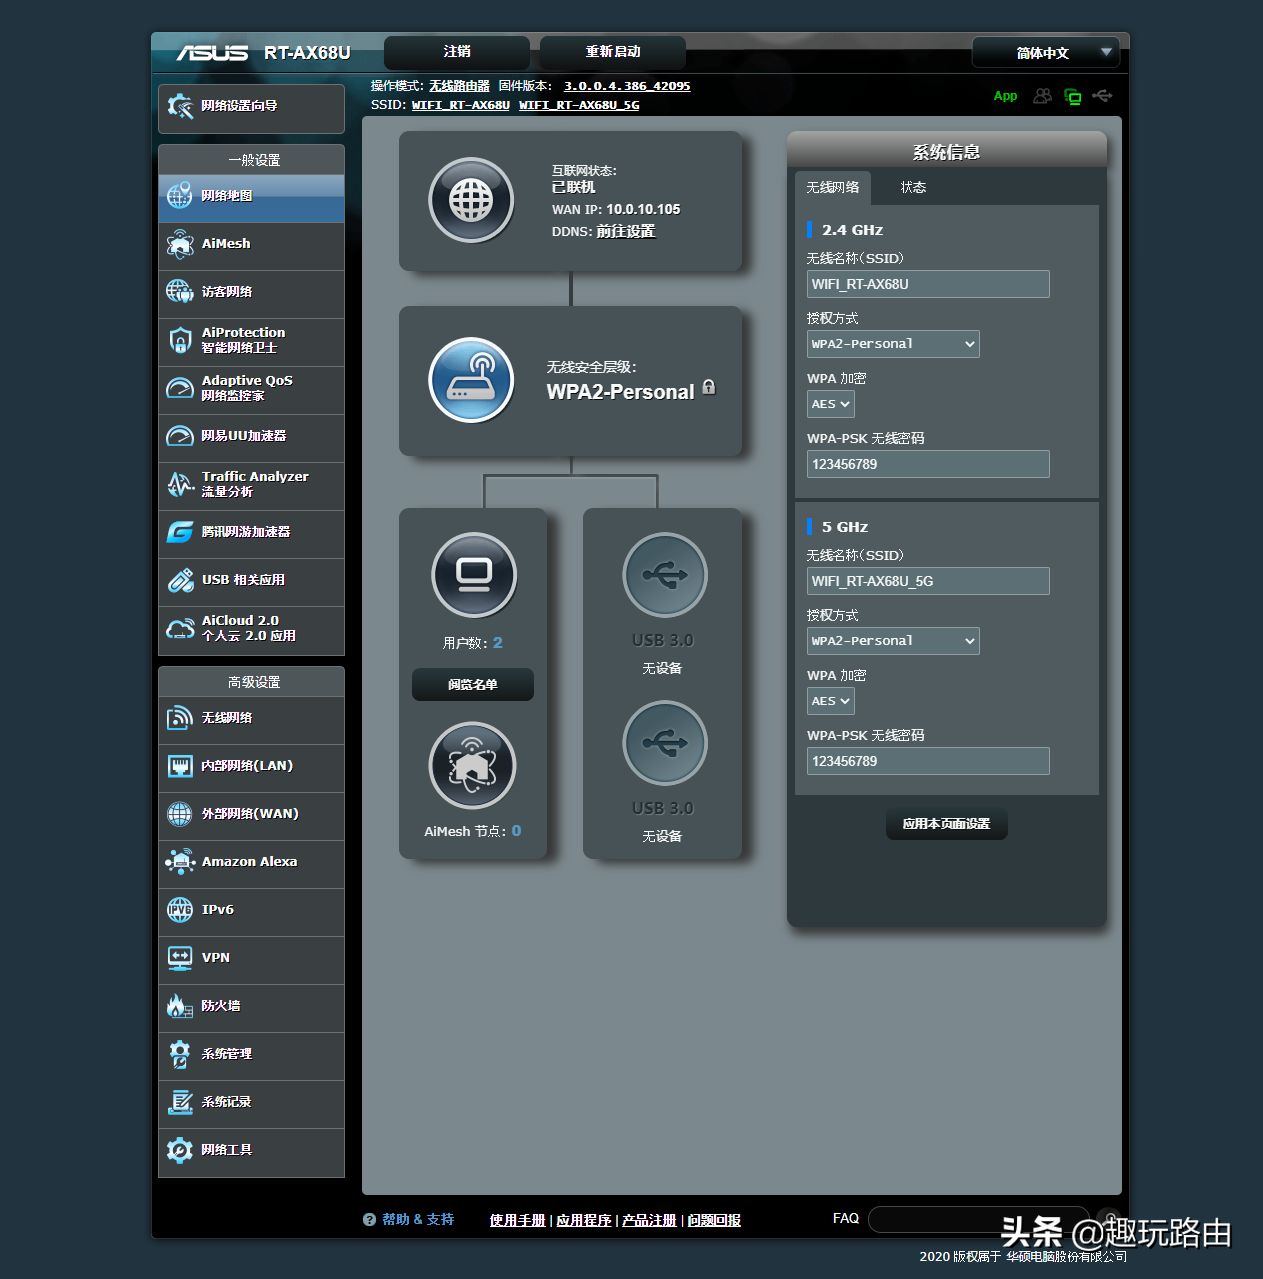Switch to the 状态 tab
Image resolution: width=1263 pixels, height=1279 pixels.
(913, 187)
